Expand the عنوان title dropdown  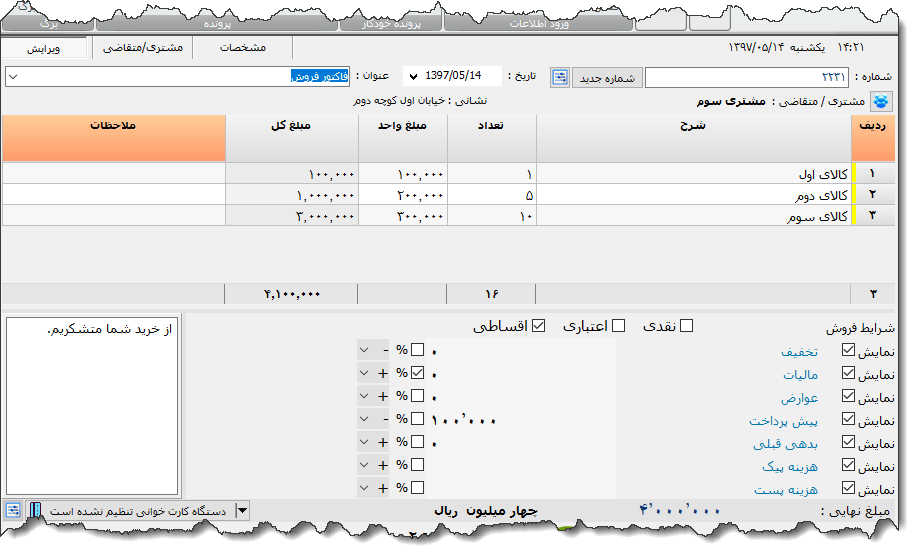[x=13, y=77]
